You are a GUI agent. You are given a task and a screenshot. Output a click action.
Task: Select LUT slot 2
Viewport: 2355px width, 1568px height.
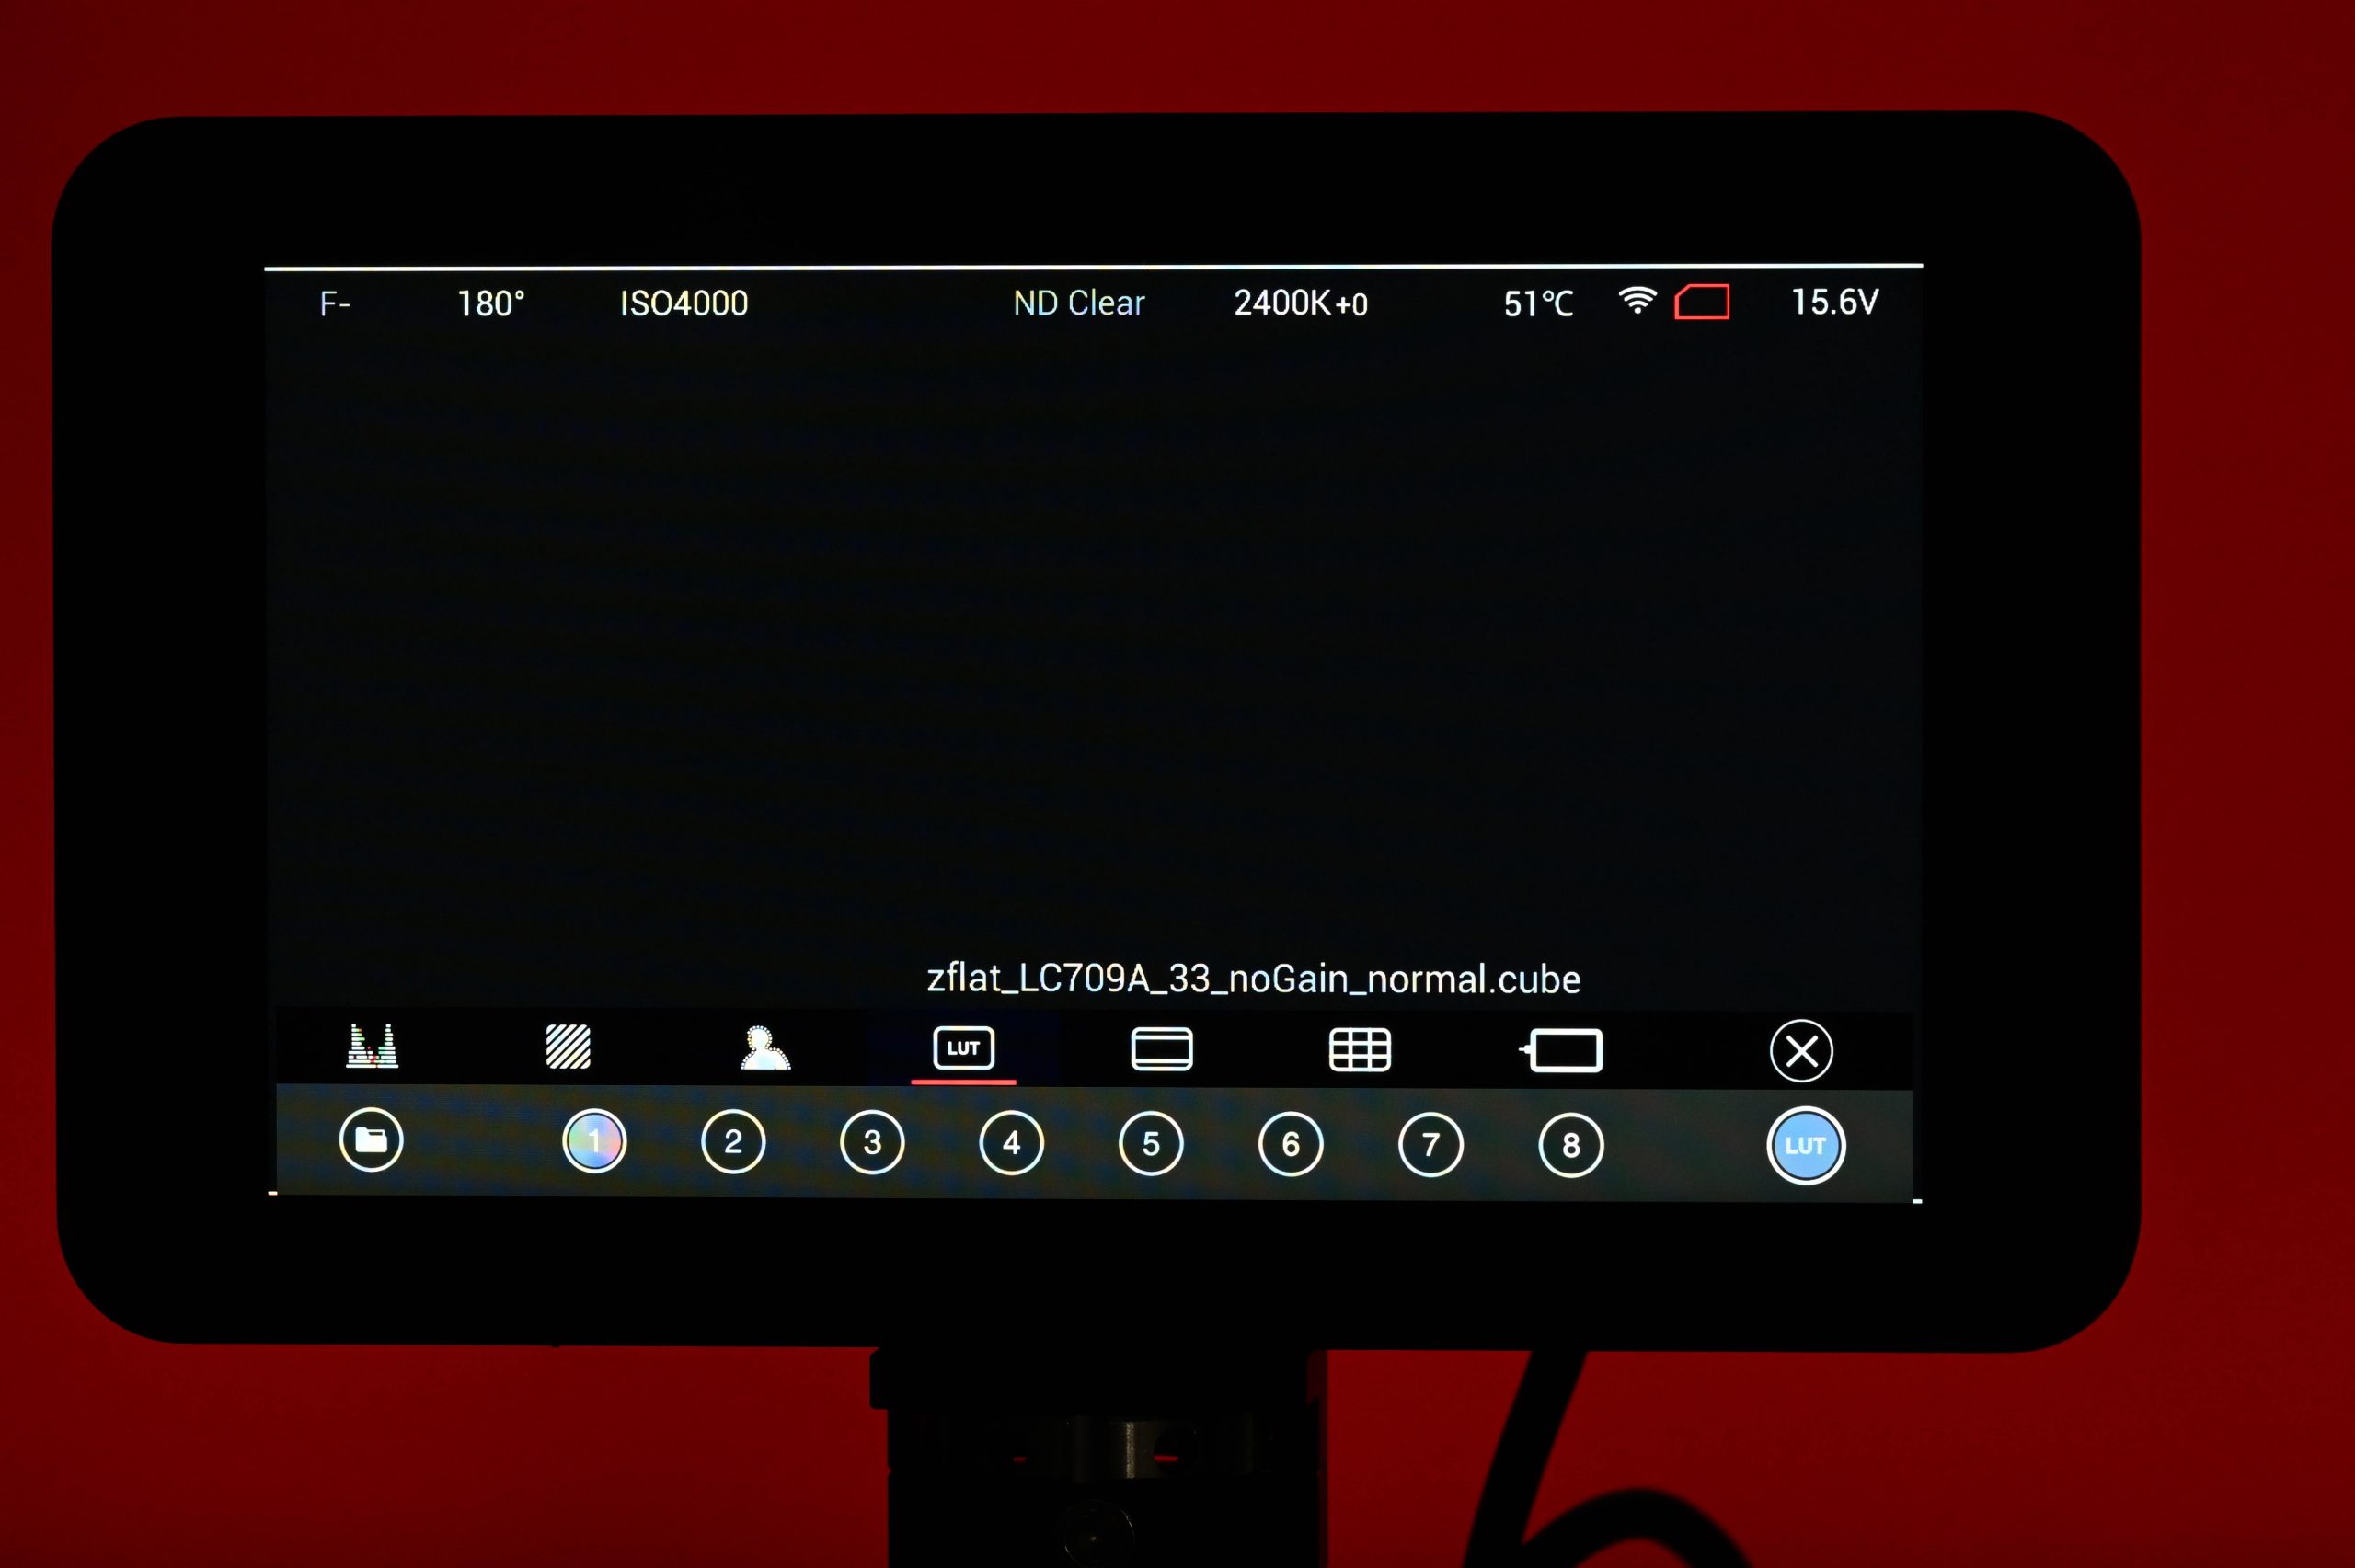tap(733, 1142)
